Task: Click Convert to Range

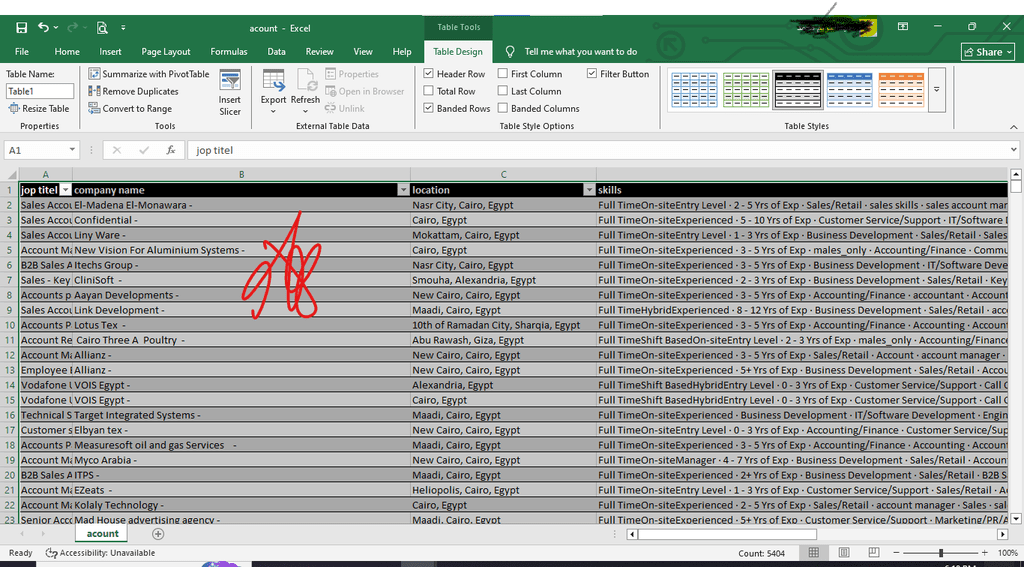Action: pos(130,108)
